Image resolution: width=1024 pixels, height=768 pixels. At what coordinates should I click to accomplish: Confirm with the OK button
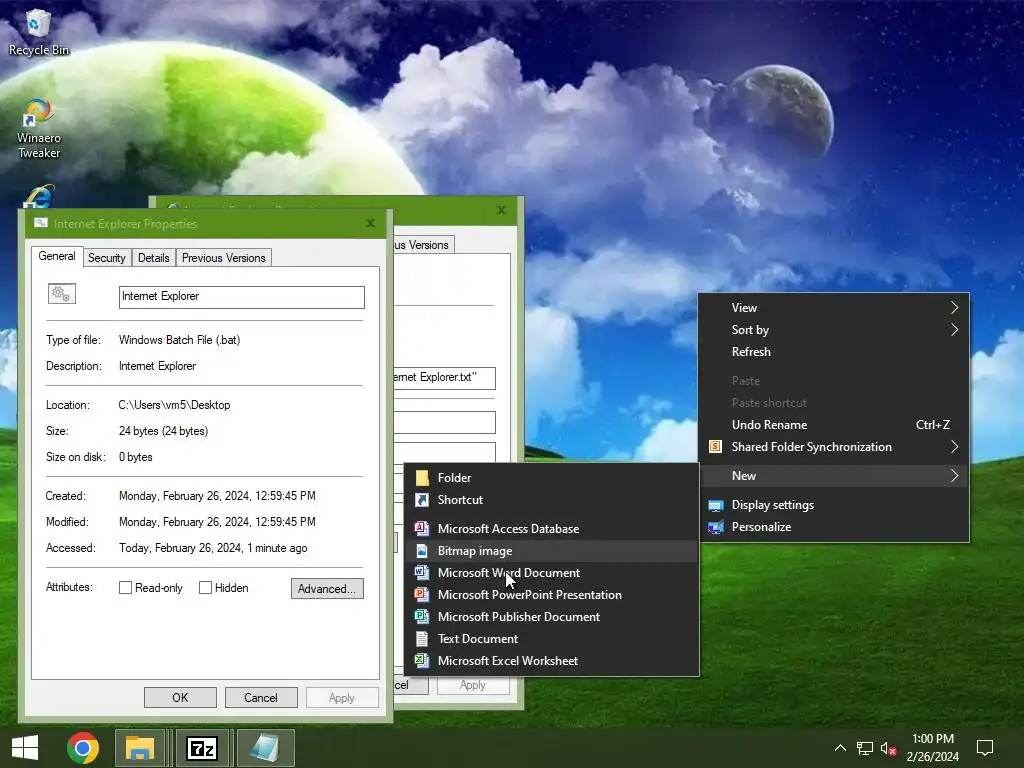pyautogui.click(x=180, y=697)
